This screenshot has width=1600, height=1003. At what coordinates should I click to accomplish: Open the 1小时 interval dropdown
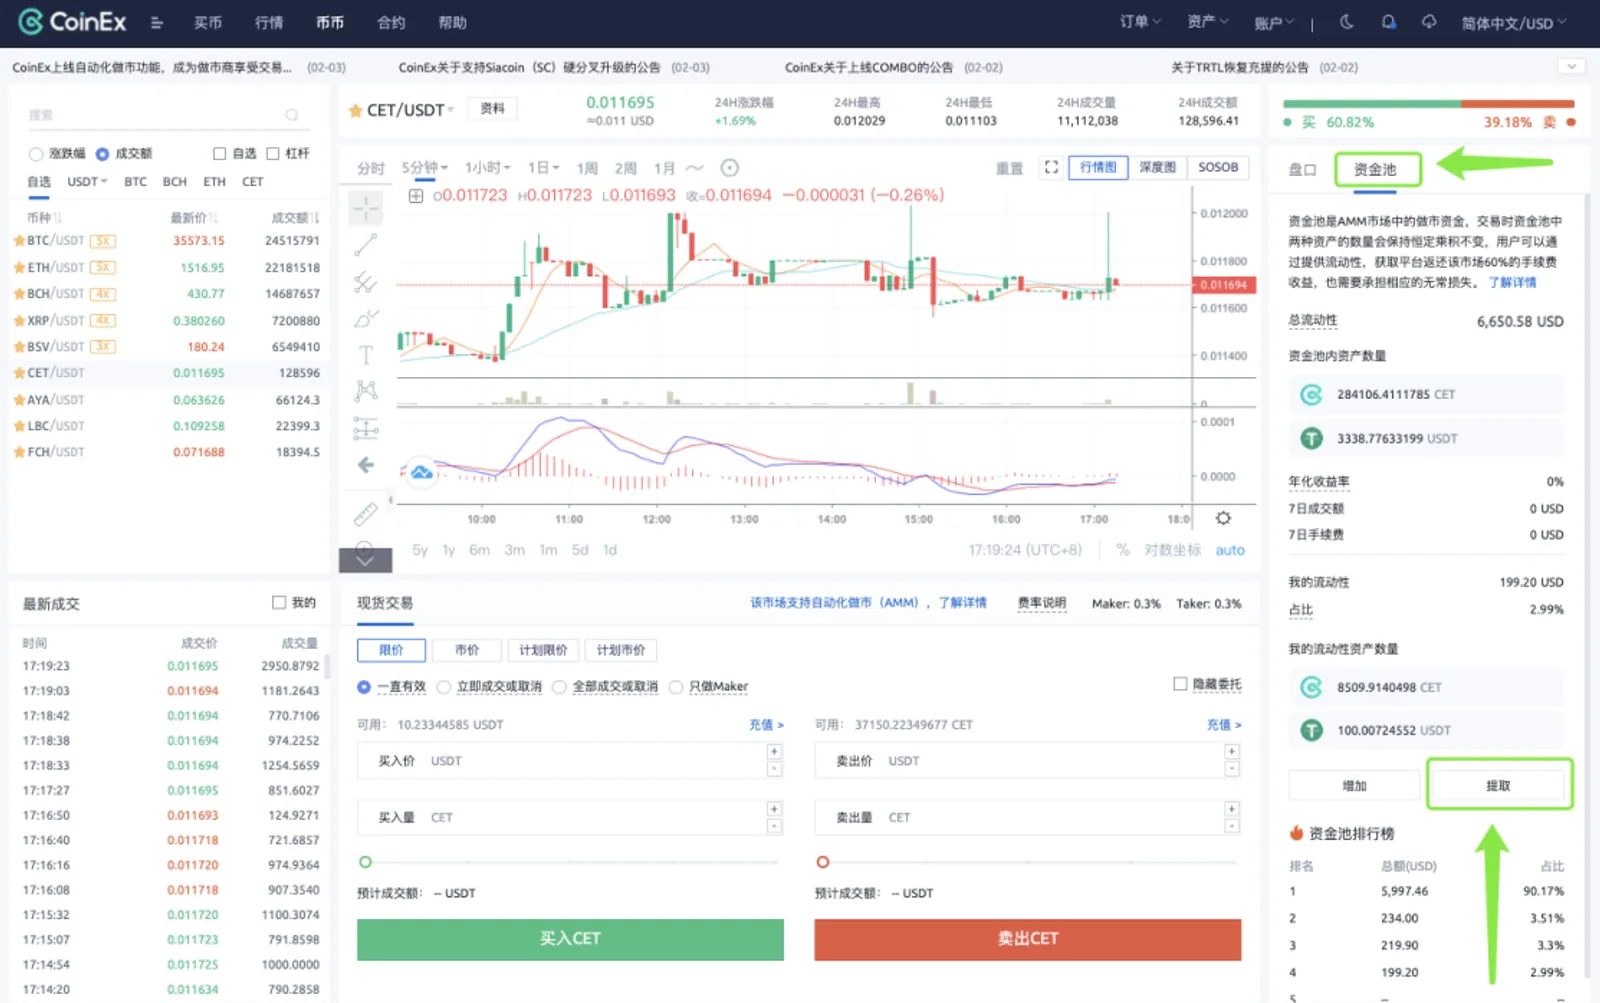(488, 168)
